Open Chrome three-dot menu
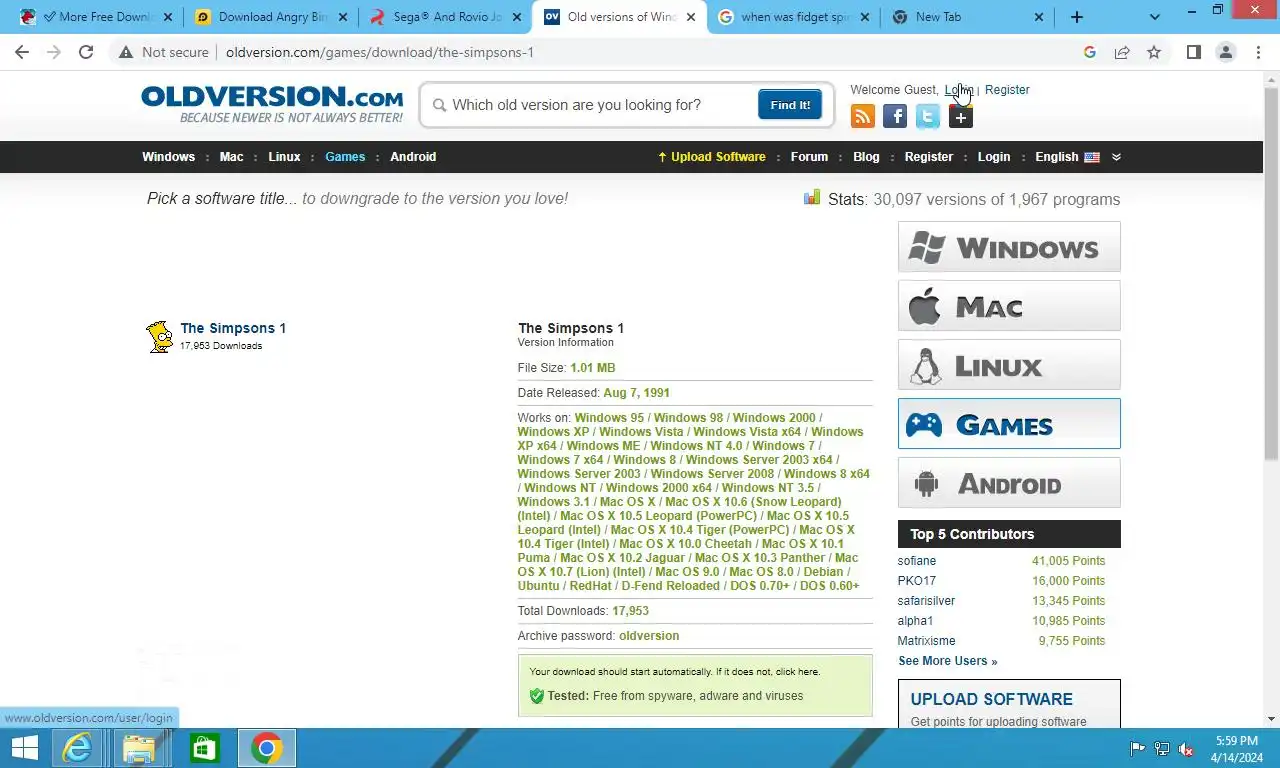Screen dimensions: 1280x768 tap(1258, 52)
